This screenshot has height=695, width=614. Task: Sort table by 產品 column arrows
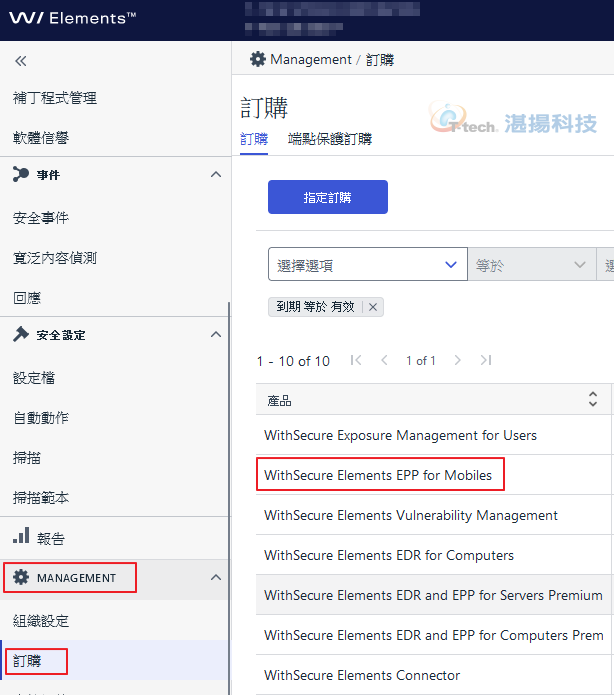[x=593, y=399]
